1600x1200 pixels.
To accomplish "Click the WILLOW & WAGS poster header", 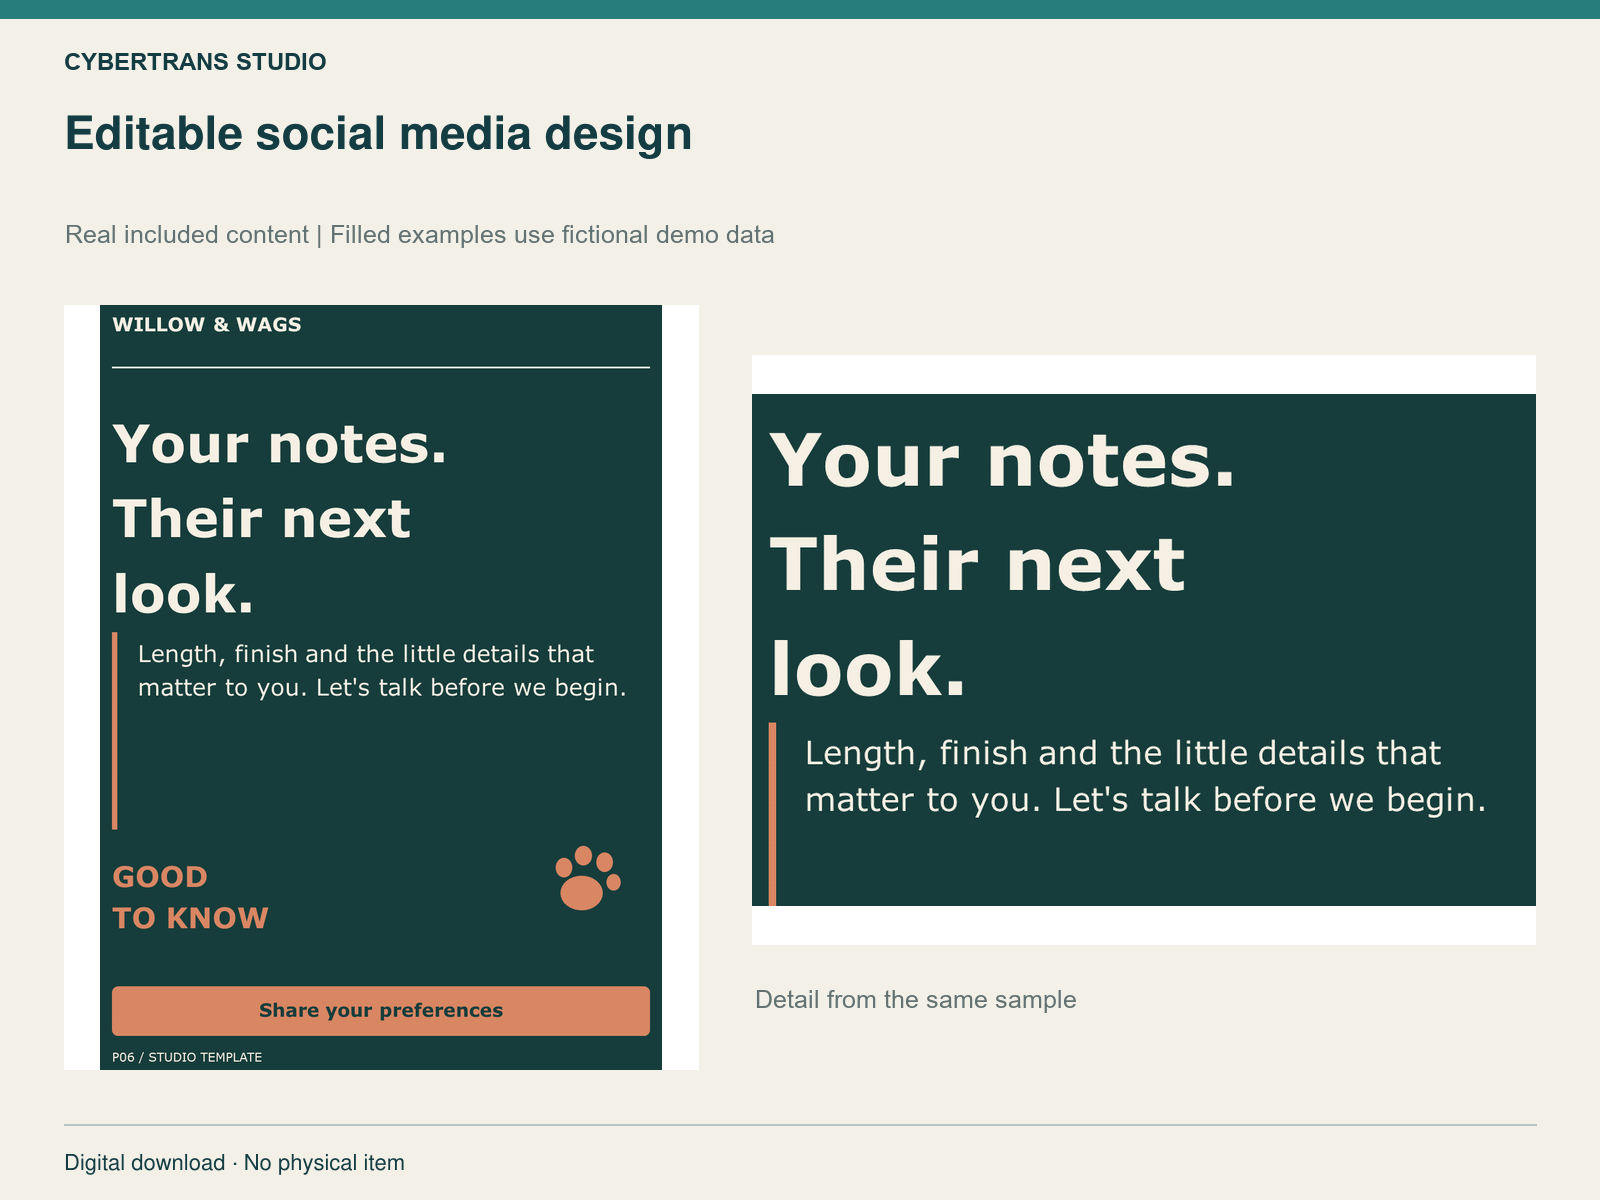I will [x=207, y=325].
